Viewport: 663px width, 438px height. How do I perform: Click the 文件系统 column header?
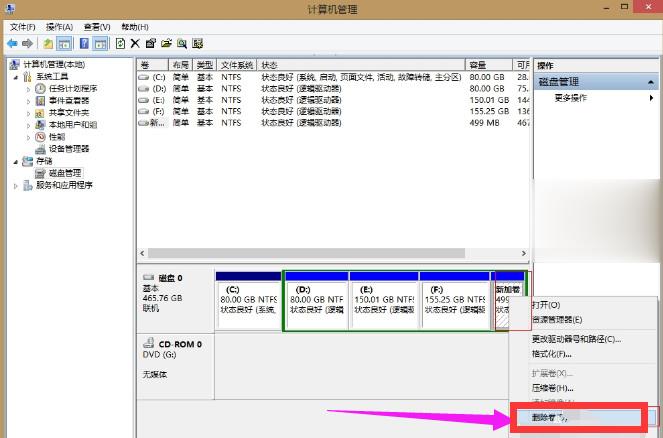(x=237, y=65)
